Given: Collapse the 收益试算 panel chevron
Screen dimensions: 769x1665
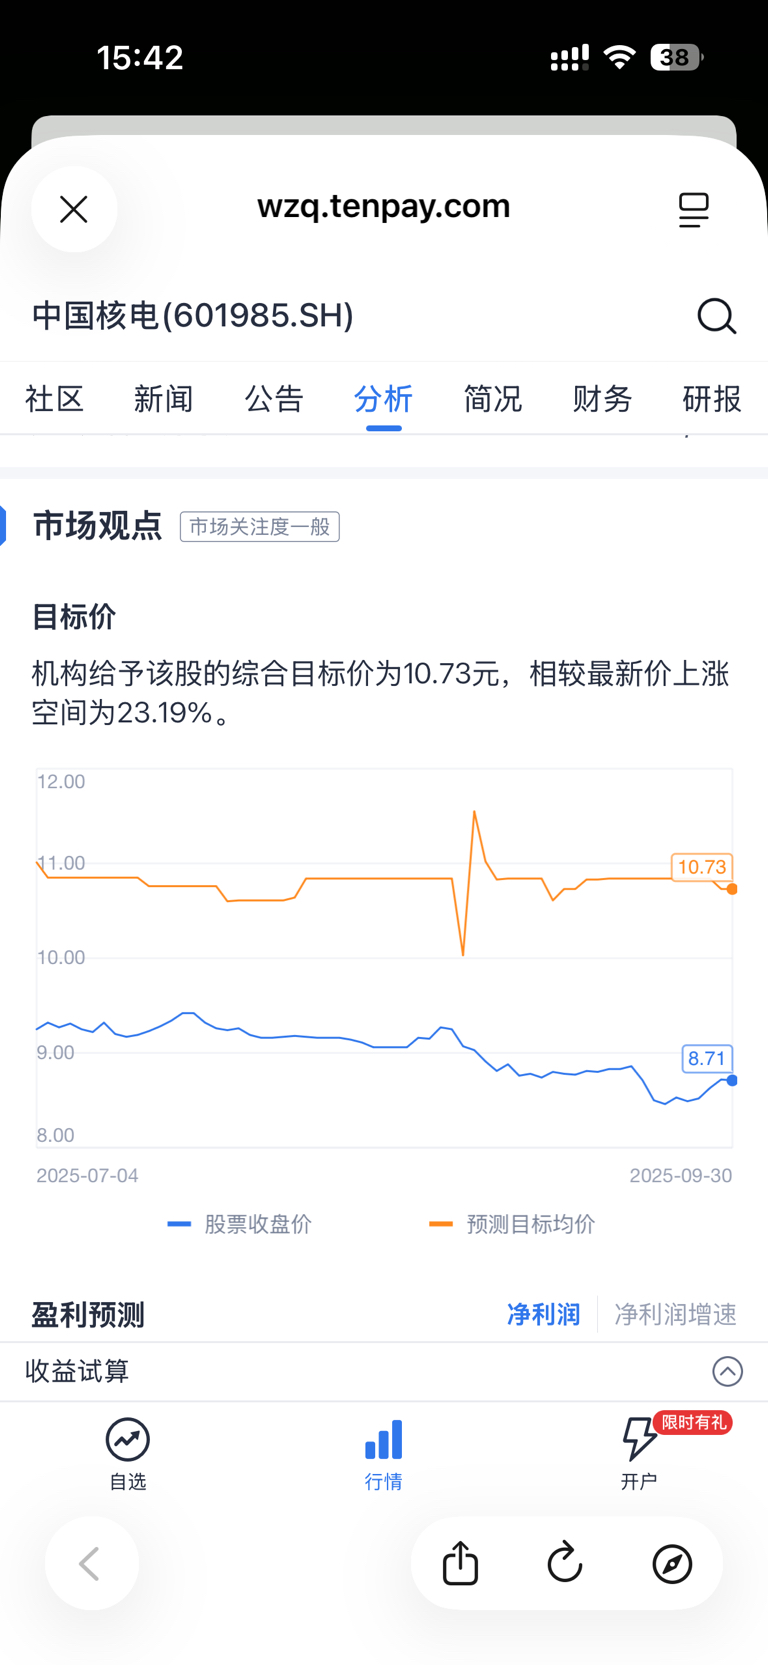Looking at the screenshot, I should click(x=727, y=1371).
